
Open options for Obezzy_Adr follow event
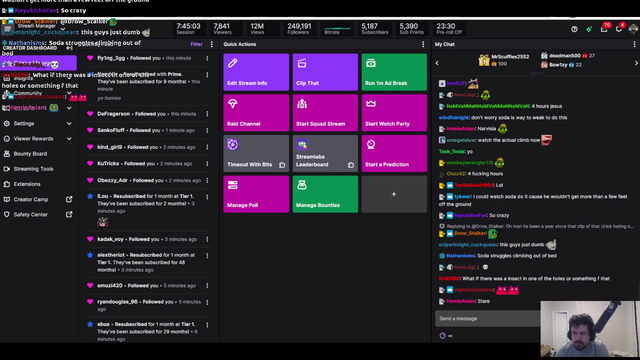(x=207, y=180)
